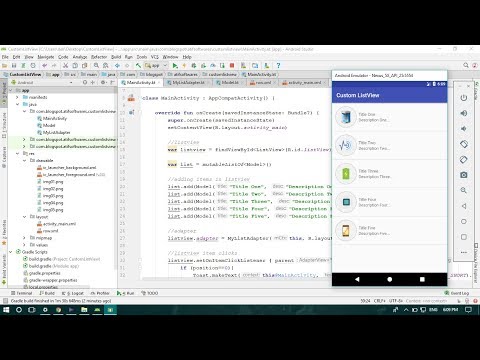Click the Windows Start button

coord(6,310)
